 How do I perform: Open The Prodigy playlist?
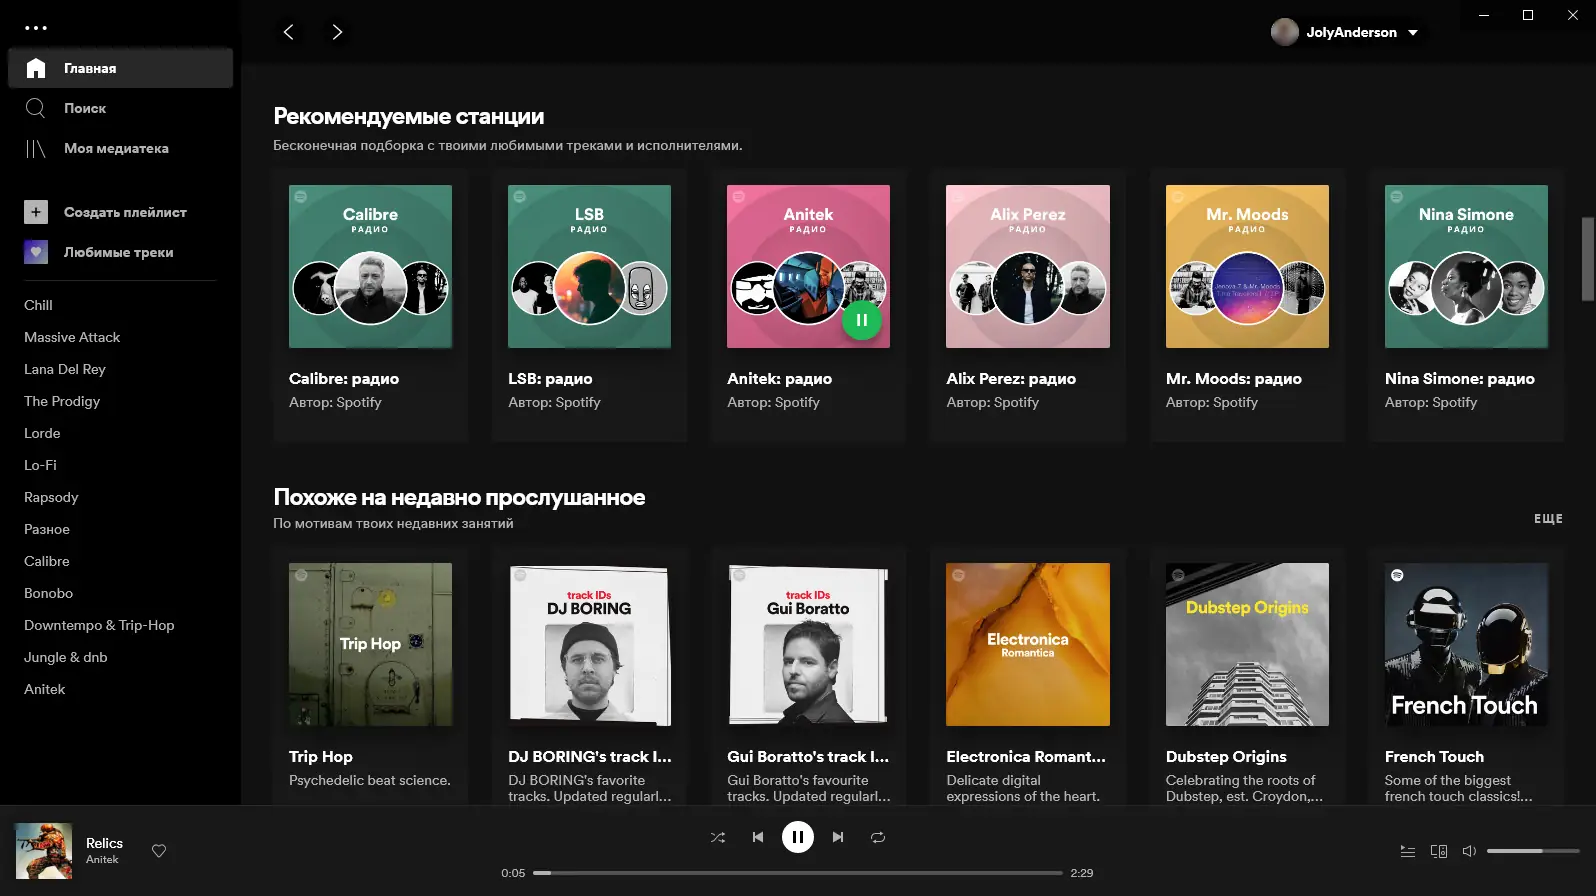pyautogui.click(x=62, y=401)
